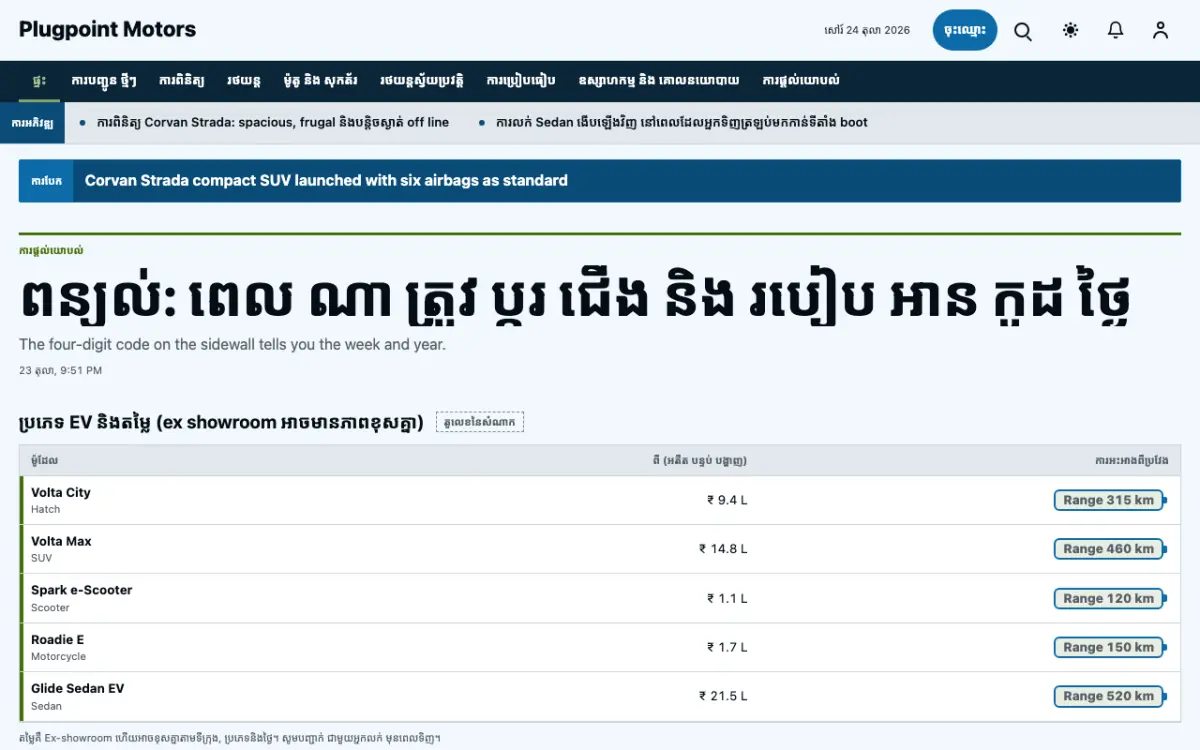
Task: Click the Hatch body type label
Action: pyautogui.click(x=45, y=509)
